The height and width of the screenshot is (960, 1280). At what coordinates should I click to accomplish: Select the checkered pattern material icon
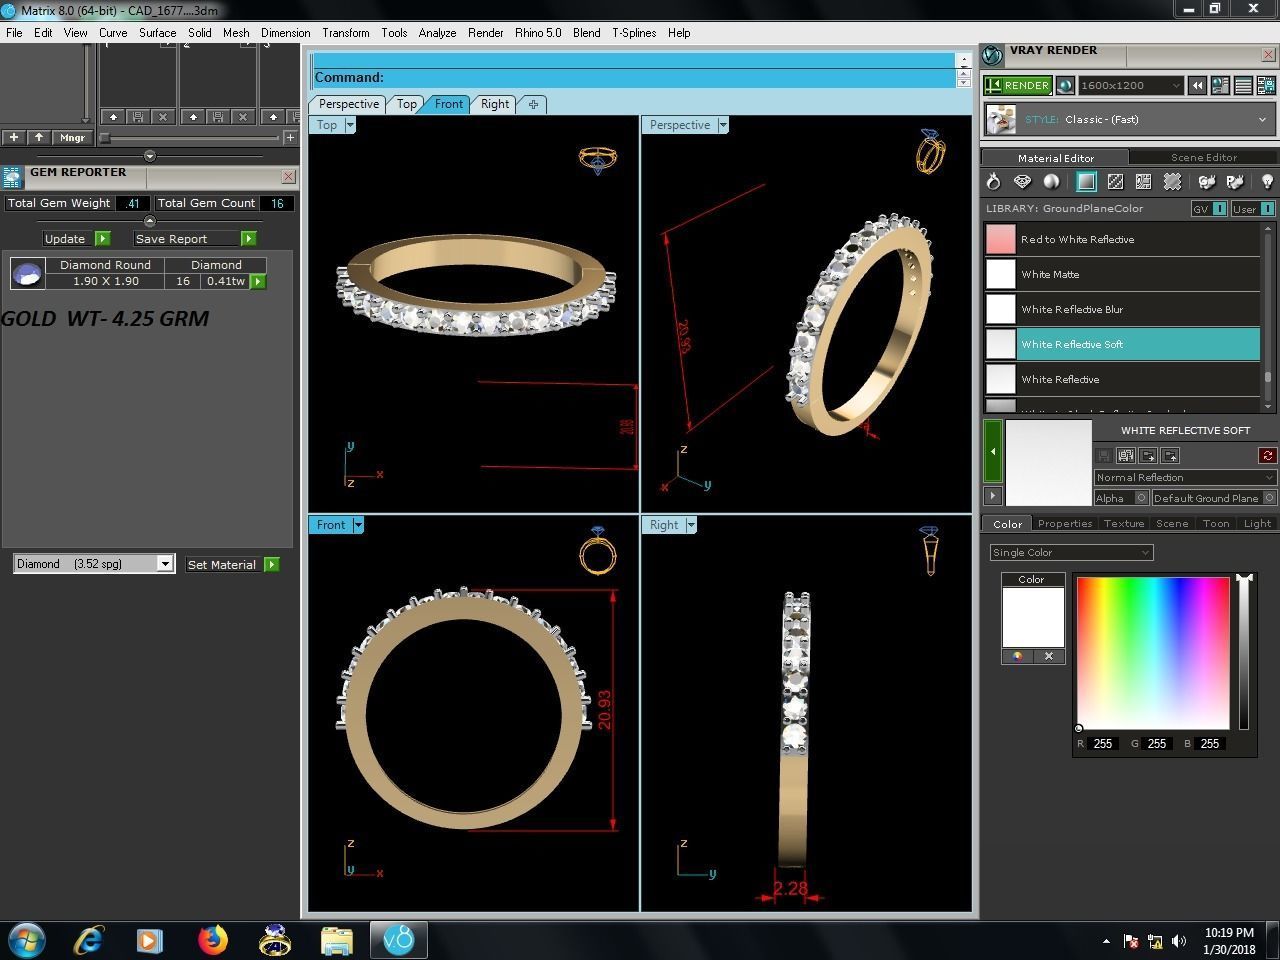1115,181
